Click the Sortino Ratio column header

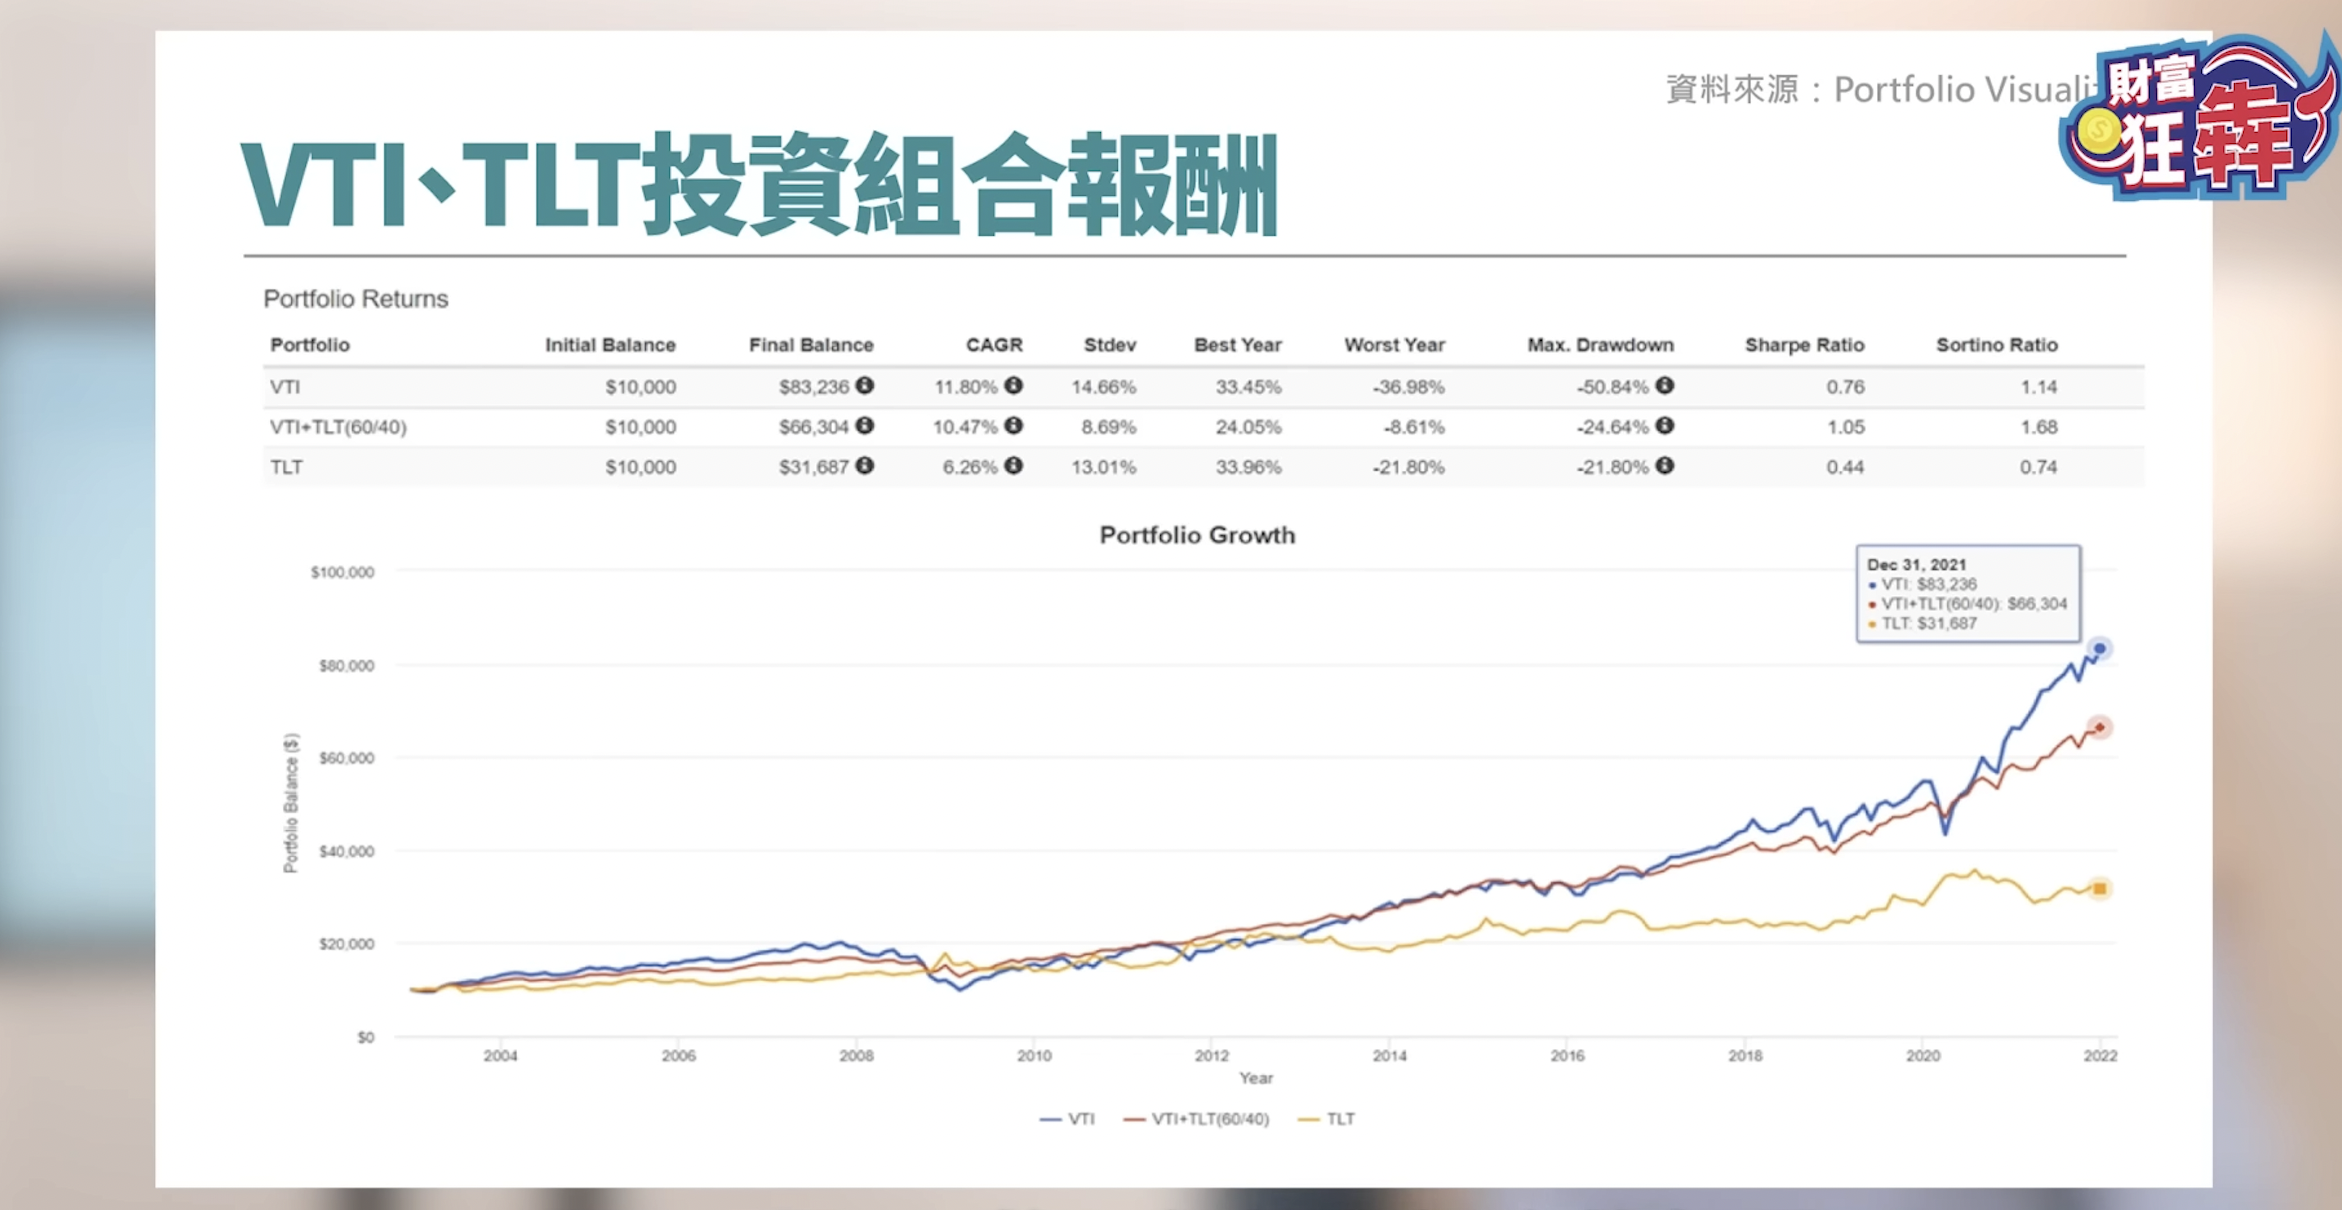(x=1997, y=345)
